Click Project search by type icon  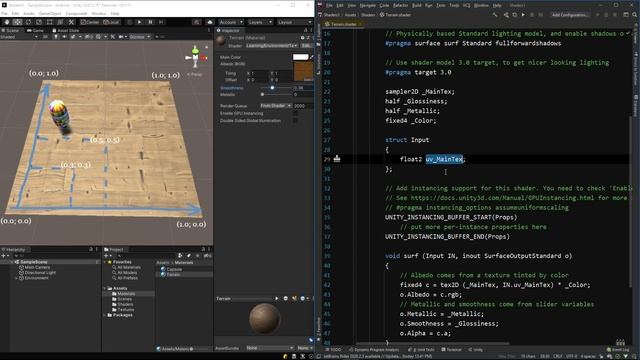[180, 256]
